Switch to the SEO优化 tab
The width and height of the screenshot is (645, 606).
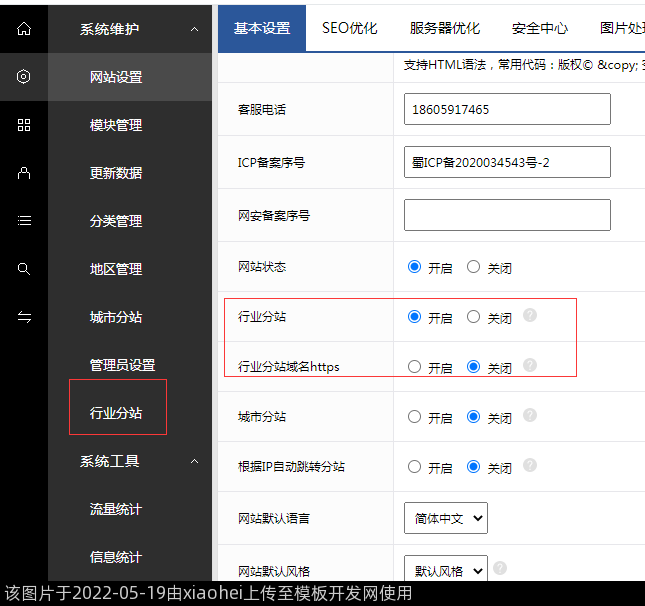[350, 28]
